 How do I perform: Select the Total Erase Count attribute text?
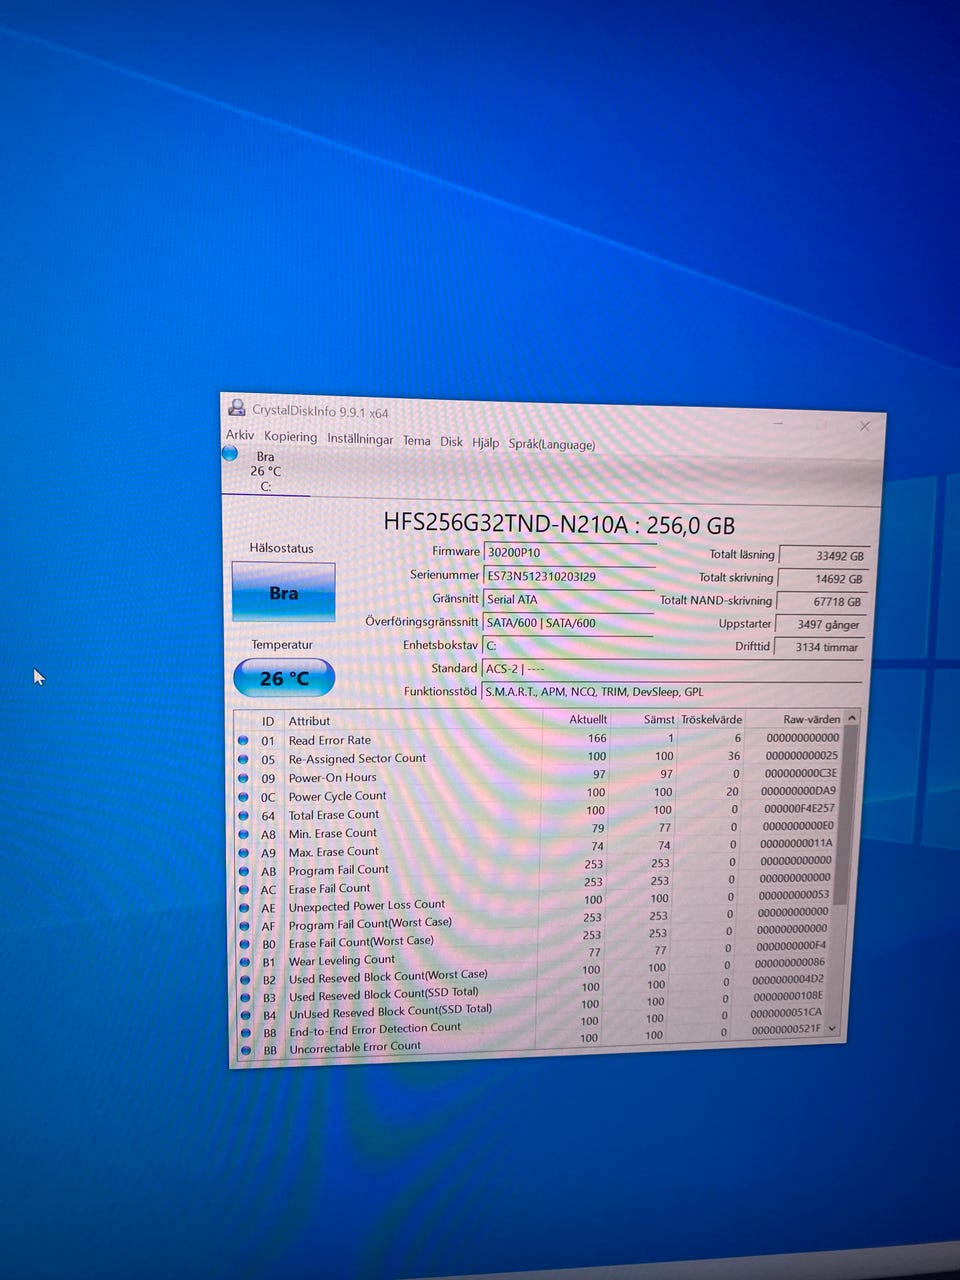click(334, 815)
